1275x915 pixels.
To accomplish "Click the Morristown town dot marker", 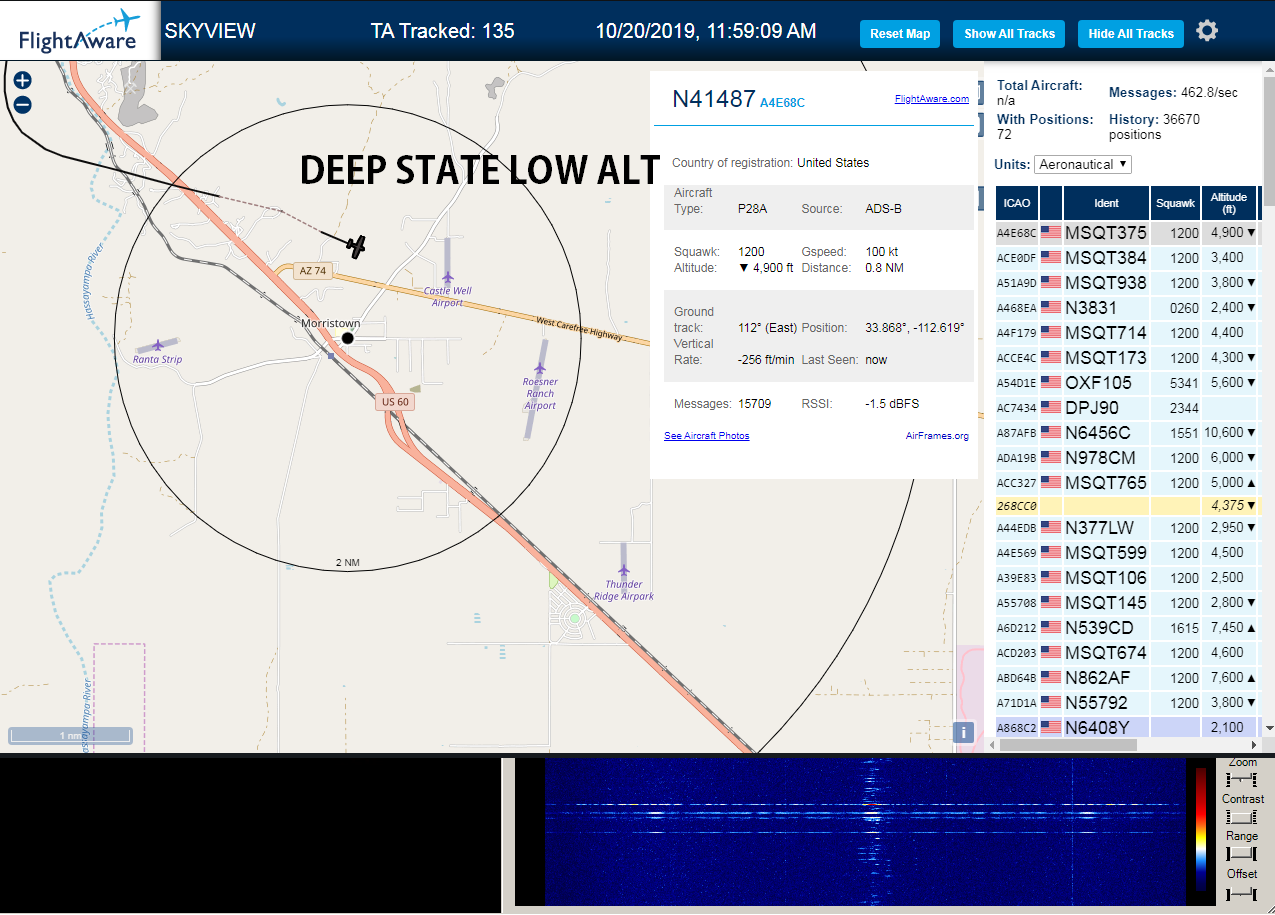I will (x=347, y=338).
